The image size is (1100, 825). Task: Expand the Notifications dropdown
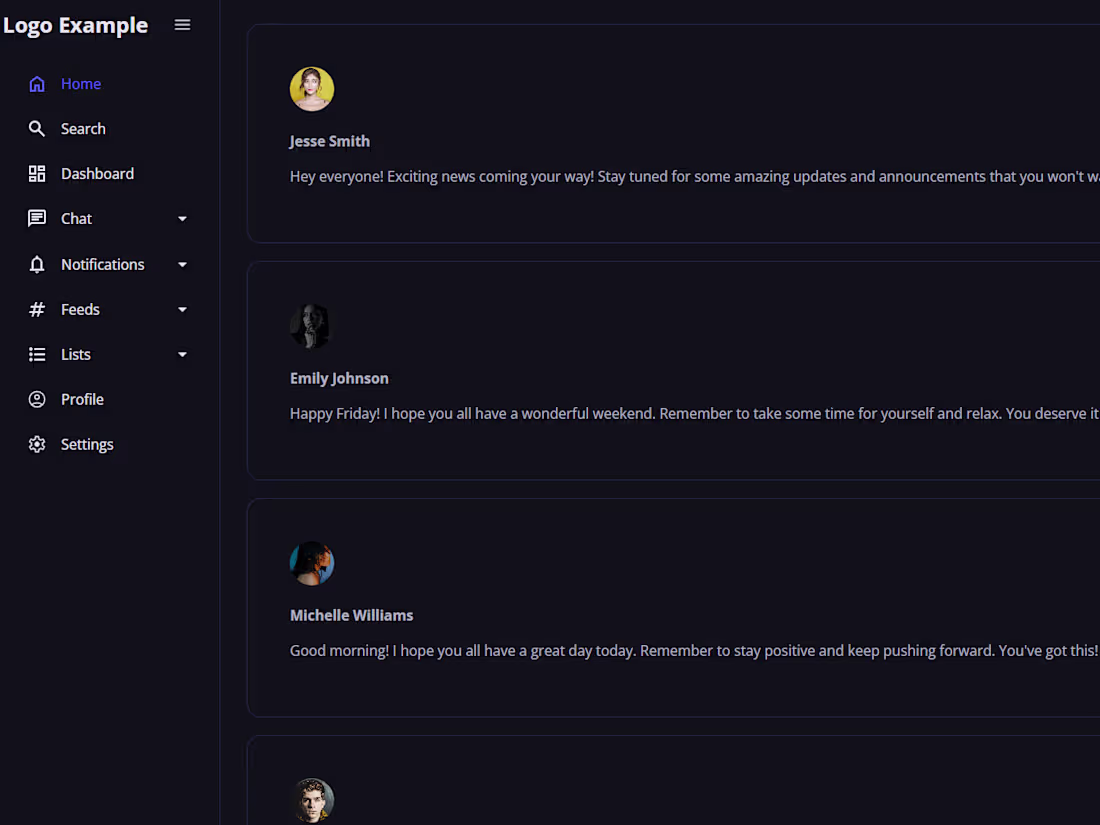(x=182, y=263)
